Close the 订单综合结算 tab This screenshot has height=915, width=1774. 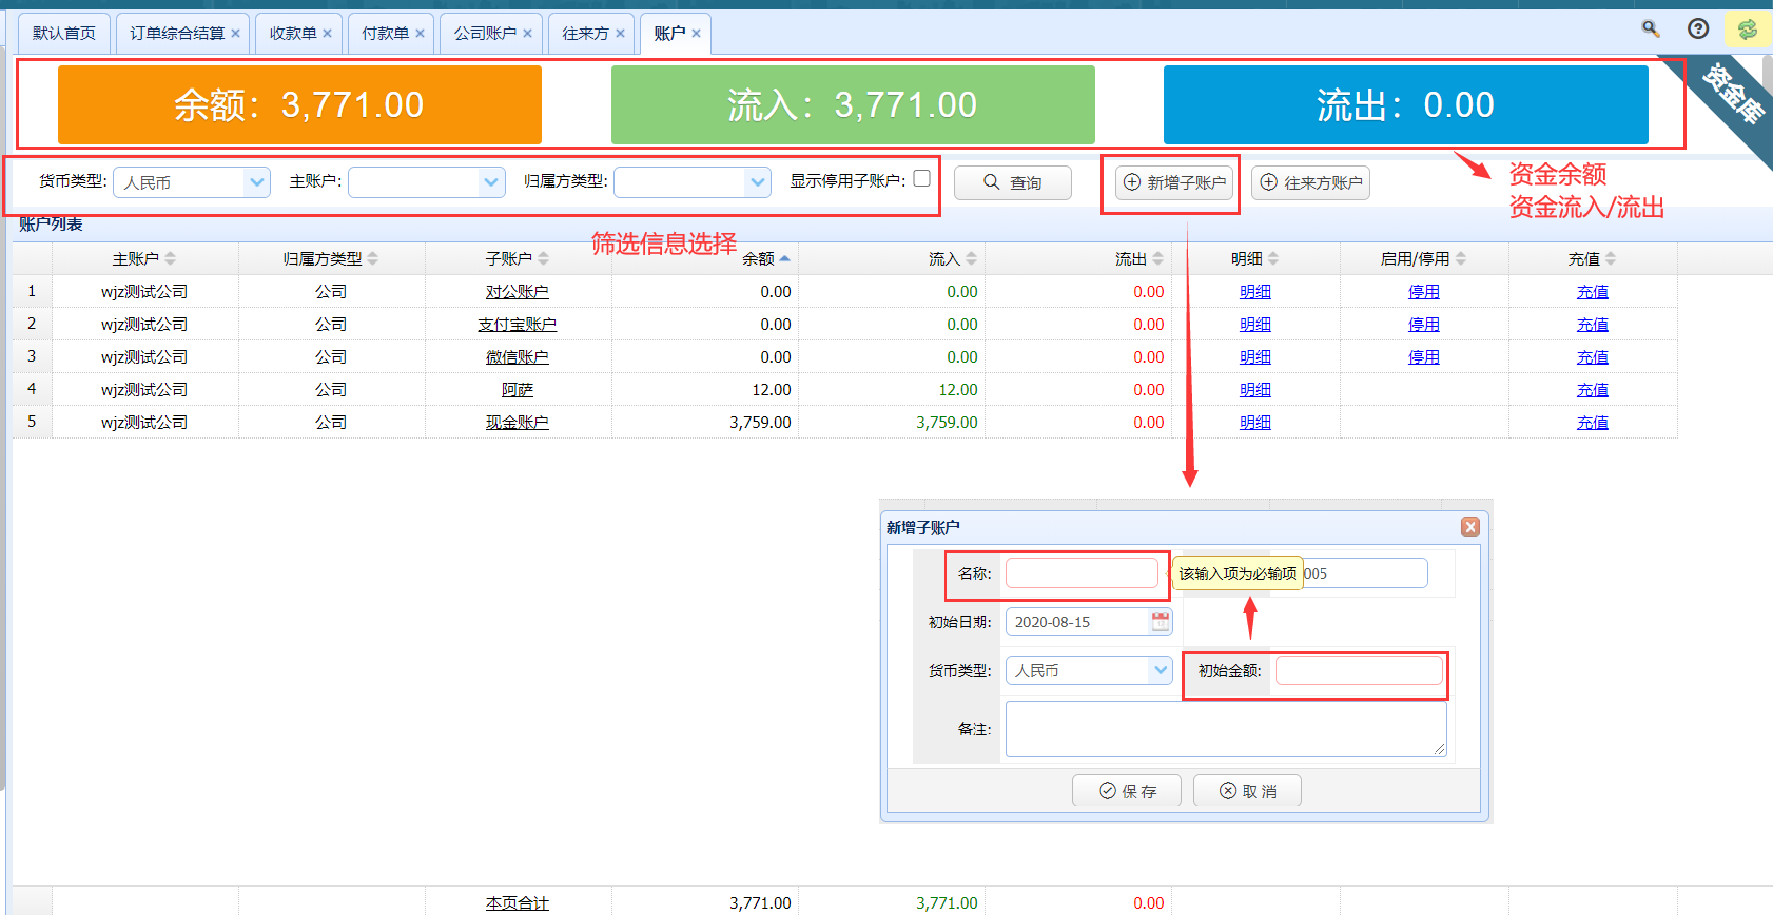pyautogui.click(x=235, y=34)
